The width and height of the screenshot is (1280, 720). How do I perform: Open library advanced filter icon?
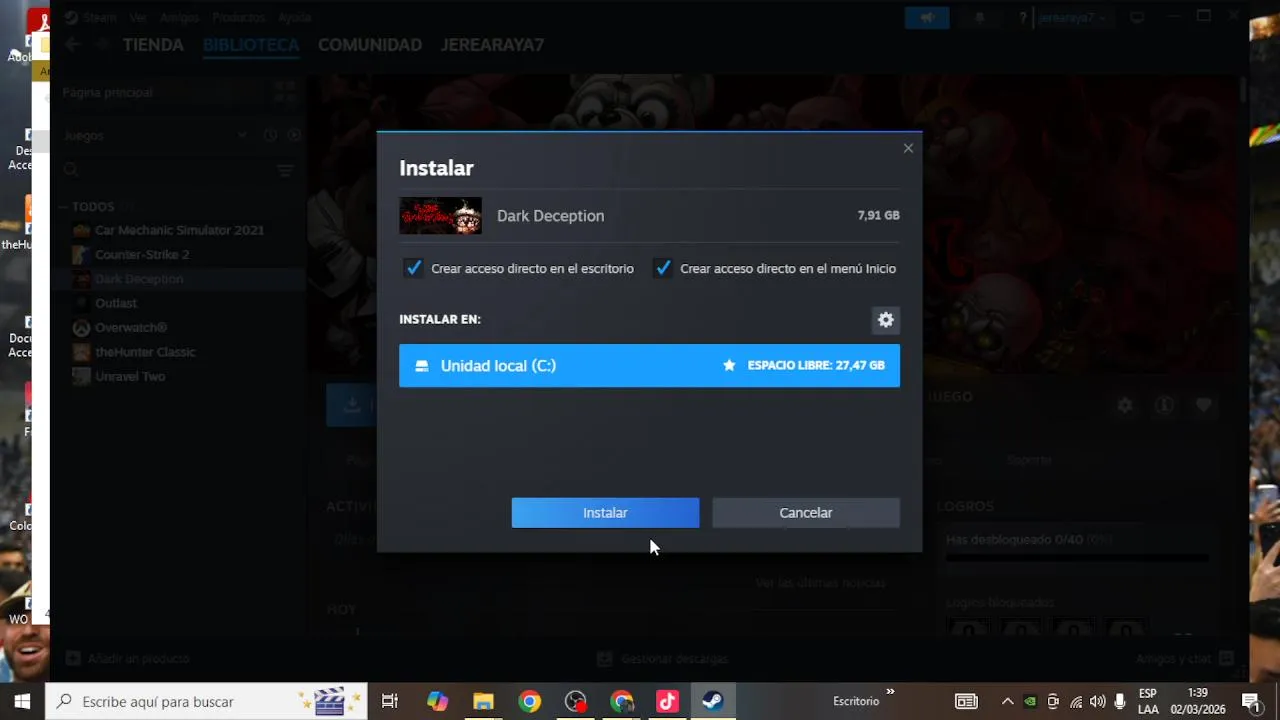click(x=286, y=171)
